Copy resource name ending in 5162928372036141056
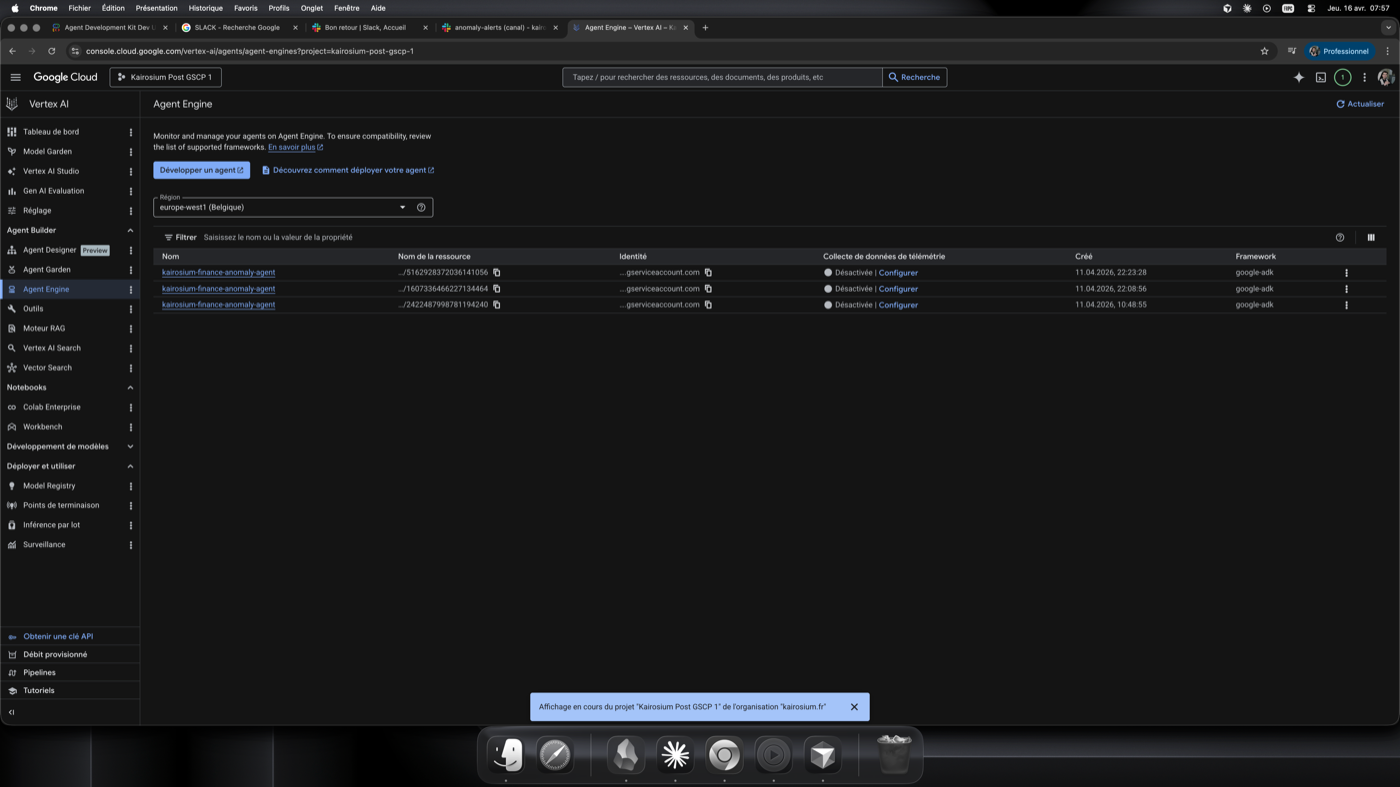Screen dimensions: 1400x787 496,272
